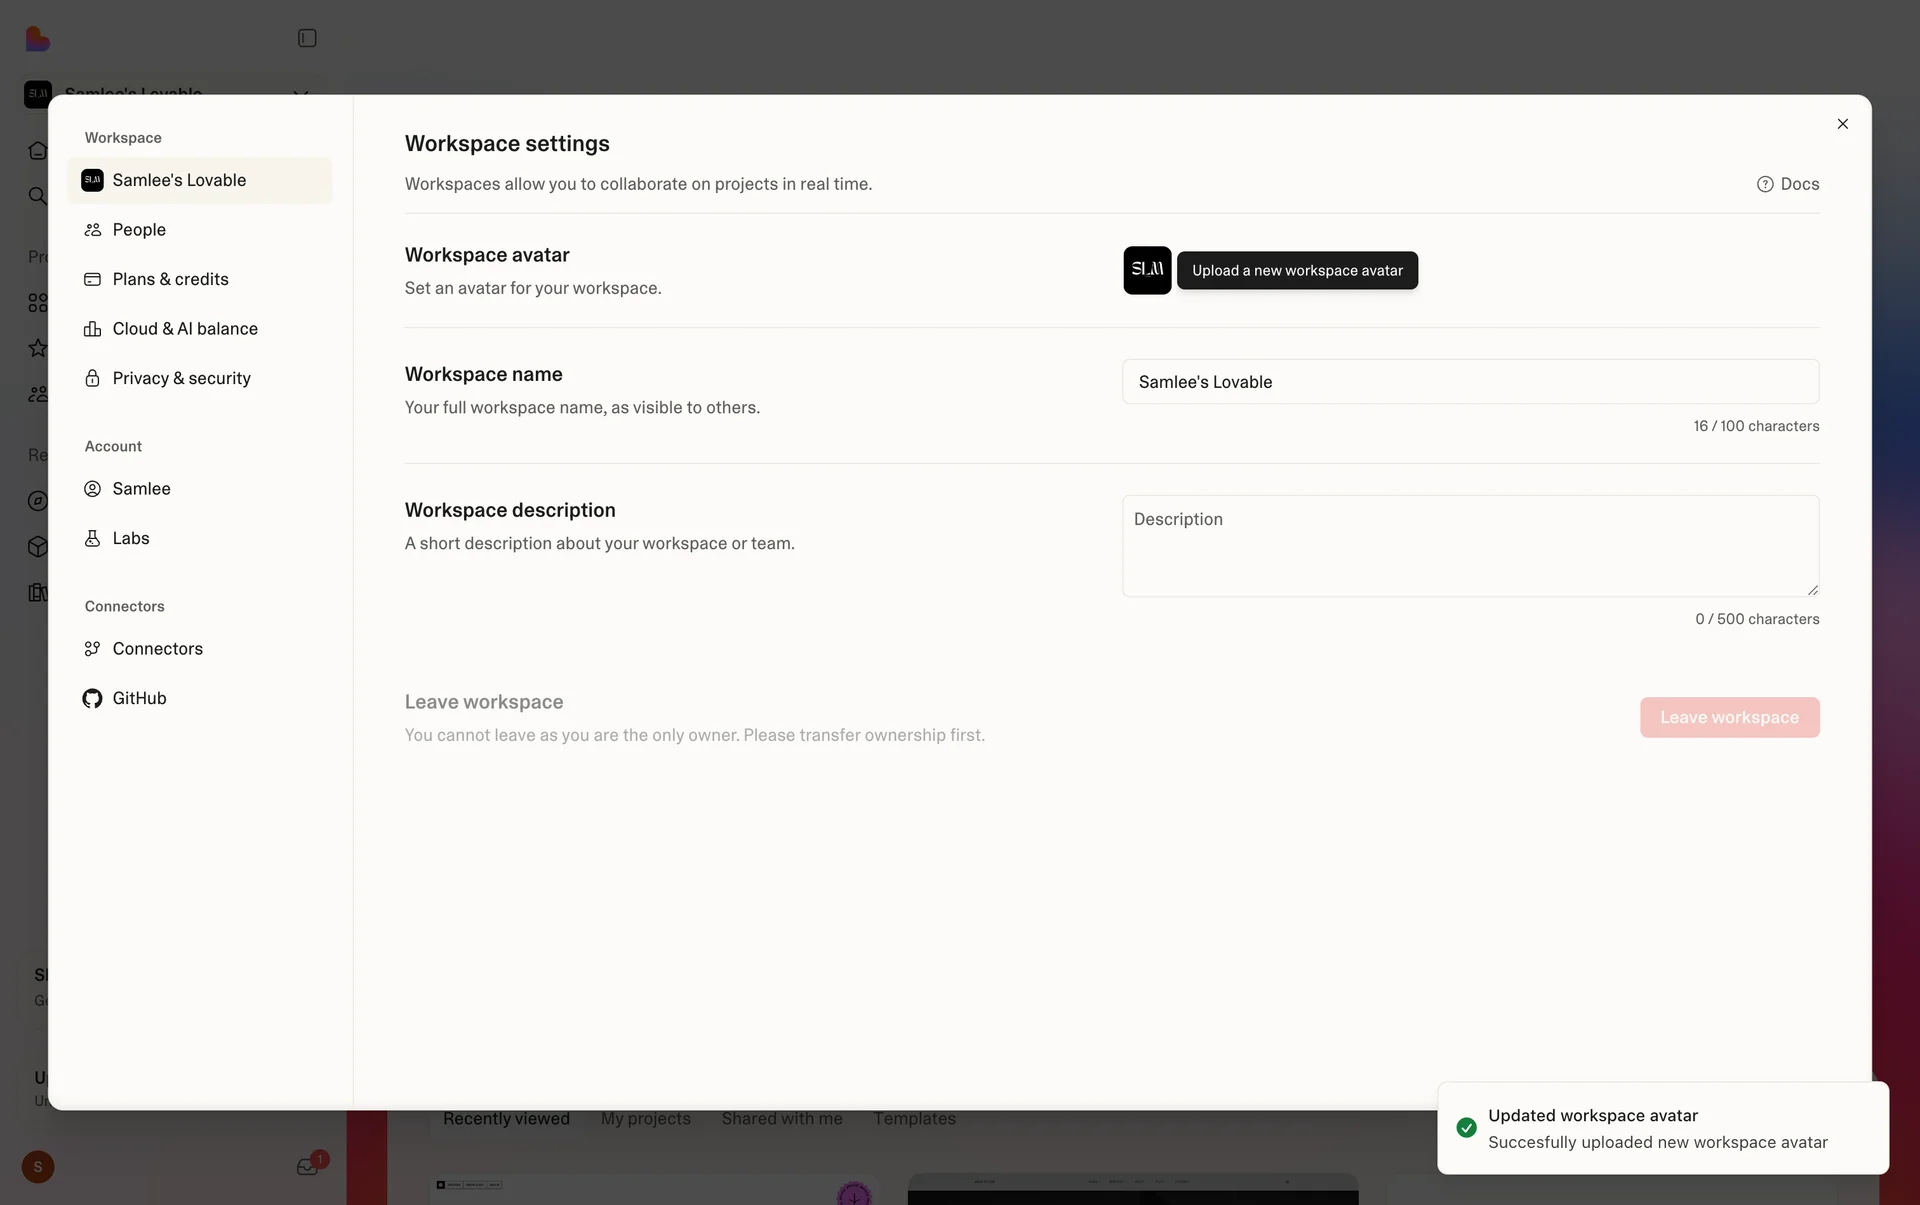Click Upload a new workspace avatar
This screenshot has width=1920, height=1205.
pyautogui.click(x=1297, y=271)
